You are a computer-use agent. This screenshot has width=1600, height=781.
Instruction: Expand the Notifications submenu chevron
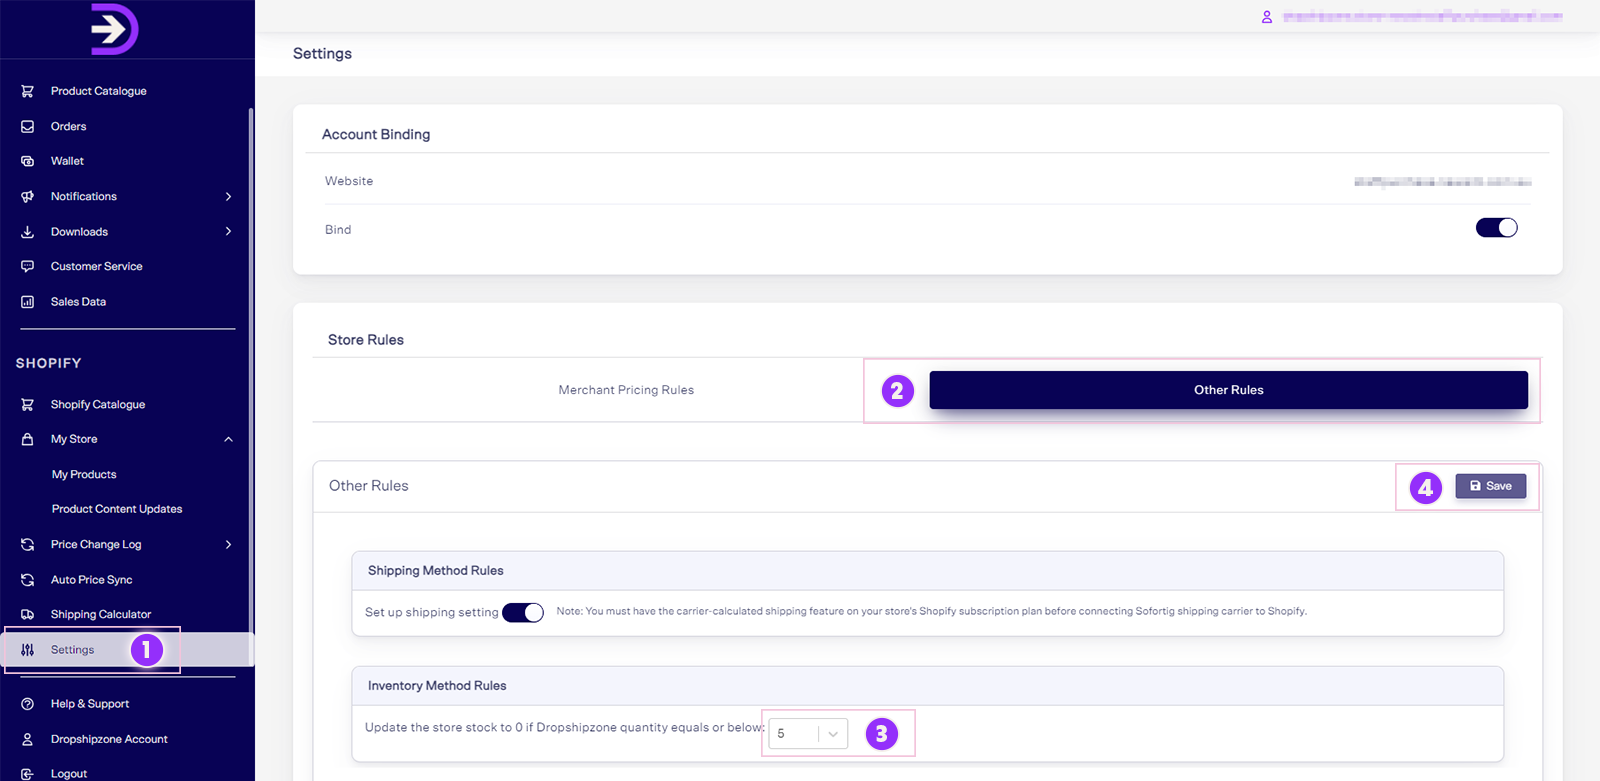(228, 197)
